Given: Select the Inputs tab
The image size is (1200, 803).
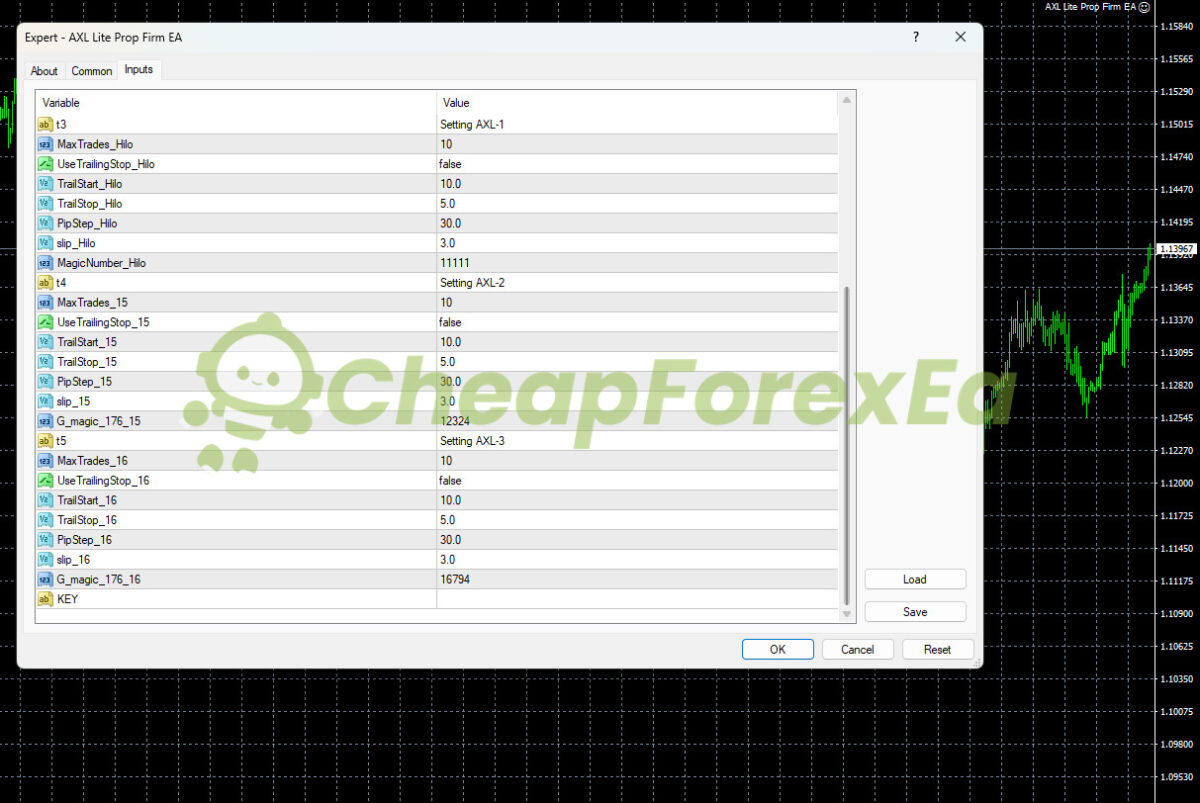Looking at the screenshot, I should [x=139, y=70].
